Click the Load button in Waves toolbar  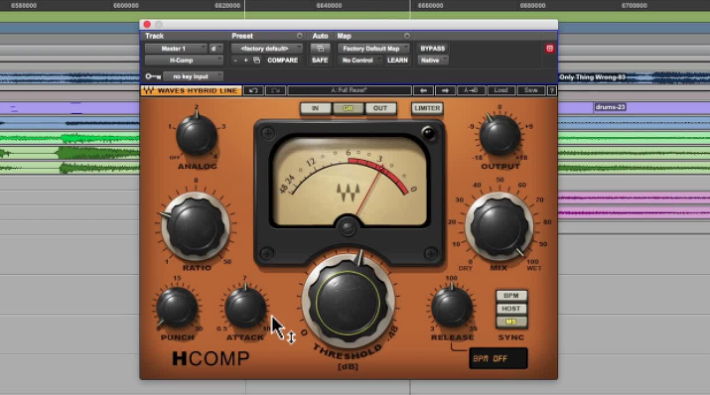coord(501,91)
